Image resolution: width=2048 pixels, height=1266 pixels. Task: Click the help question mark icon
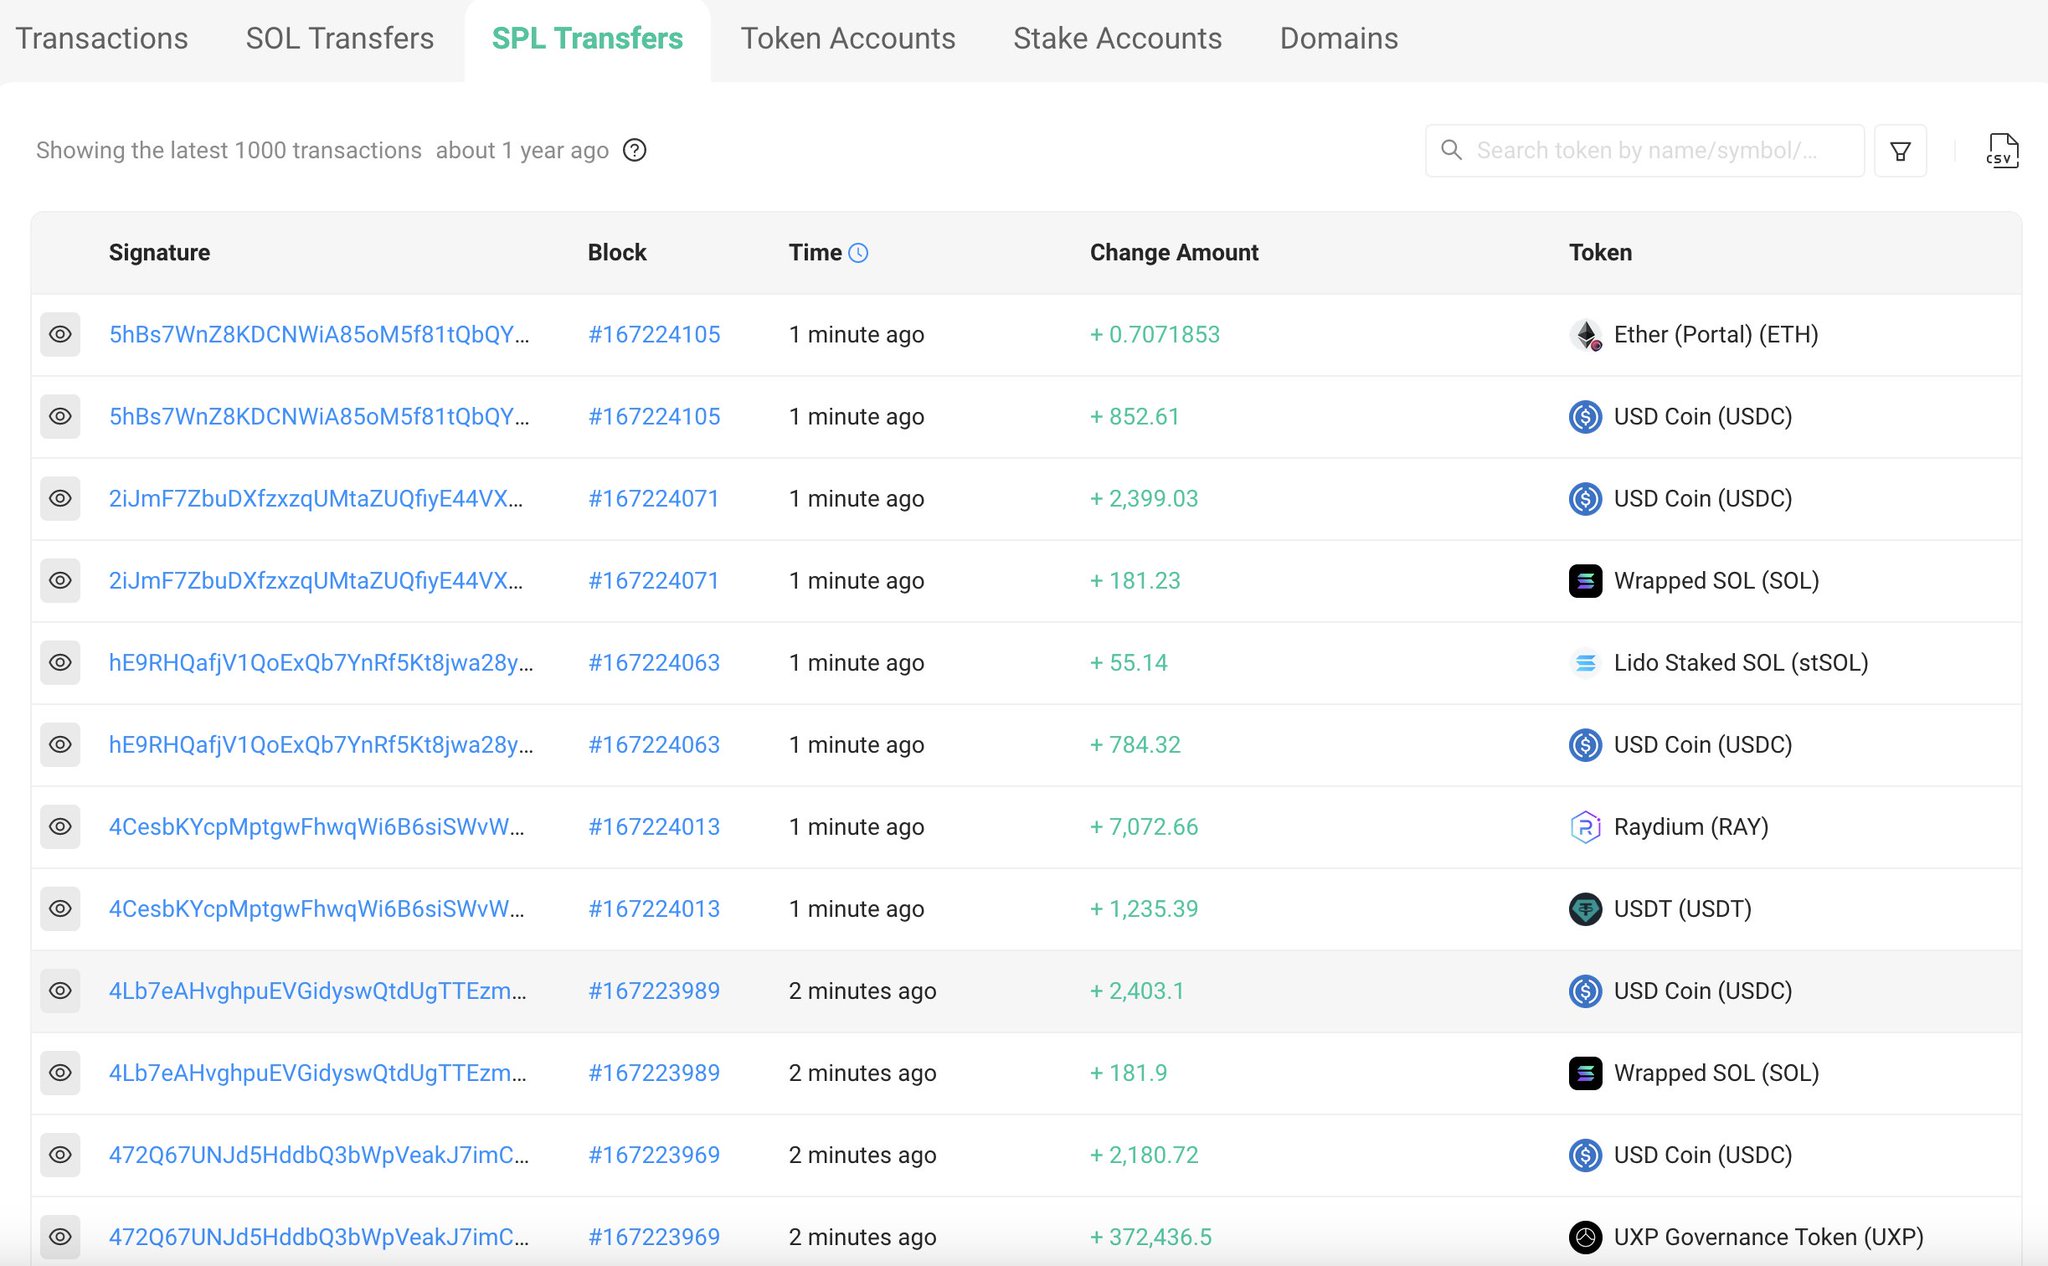[634, 150]
